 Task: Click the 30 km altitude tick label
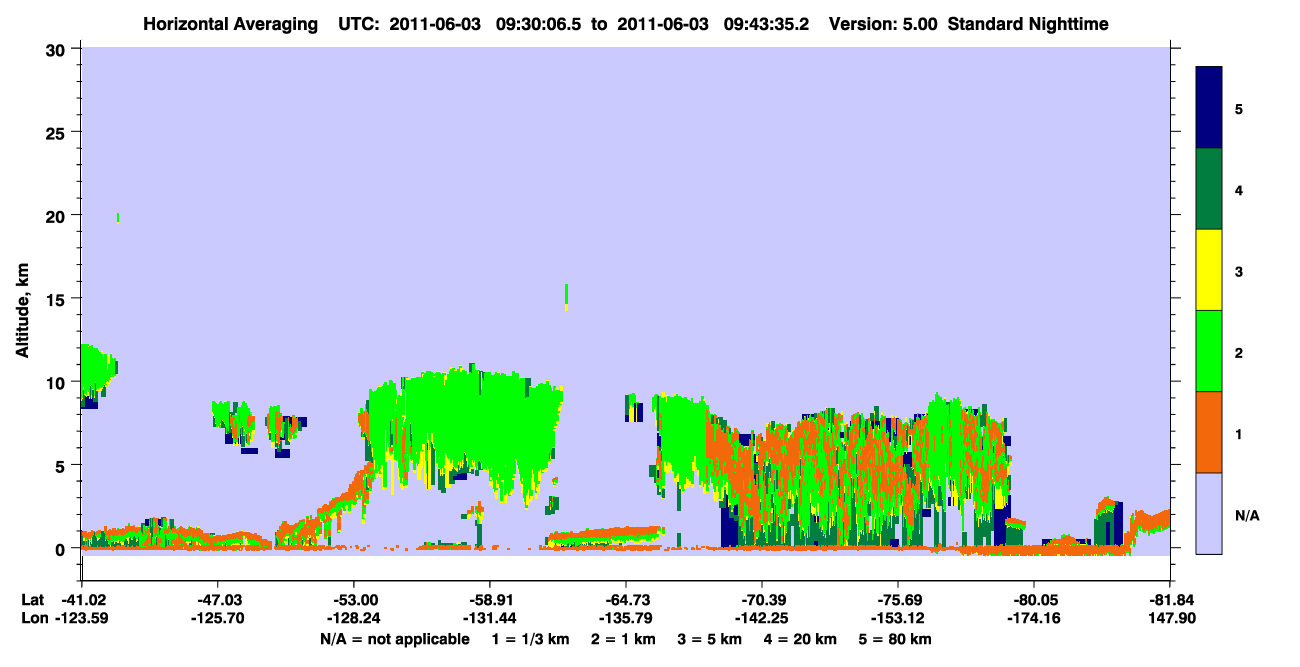(58, 48)
